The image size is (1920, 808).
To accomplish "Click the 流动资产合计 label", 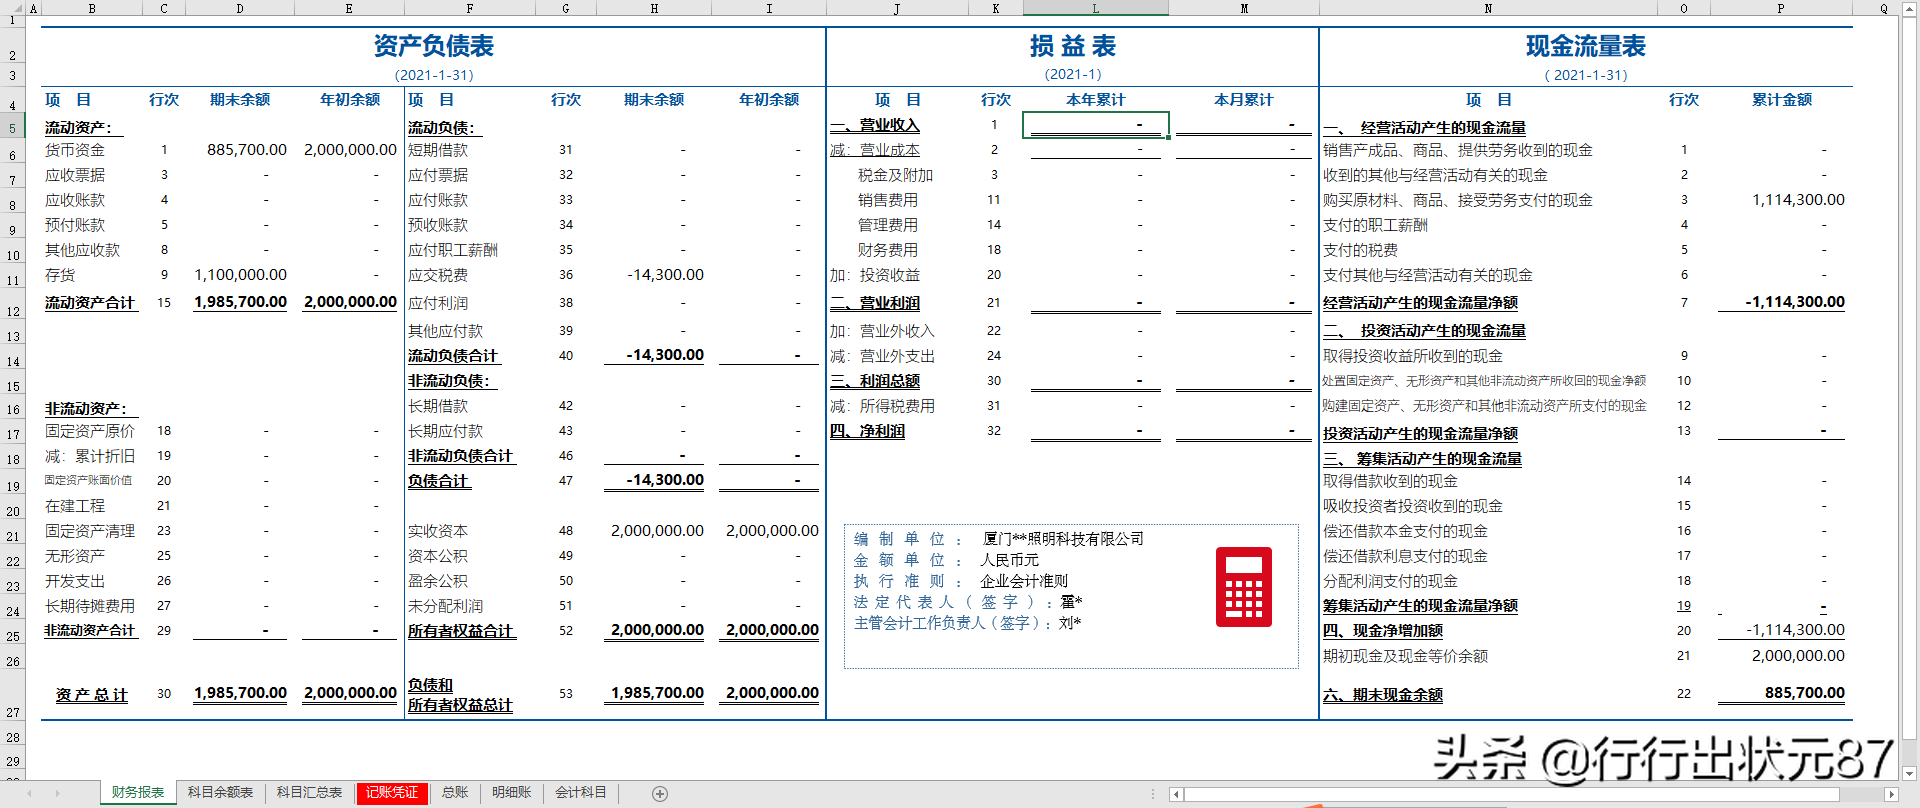I will (90, 302).
